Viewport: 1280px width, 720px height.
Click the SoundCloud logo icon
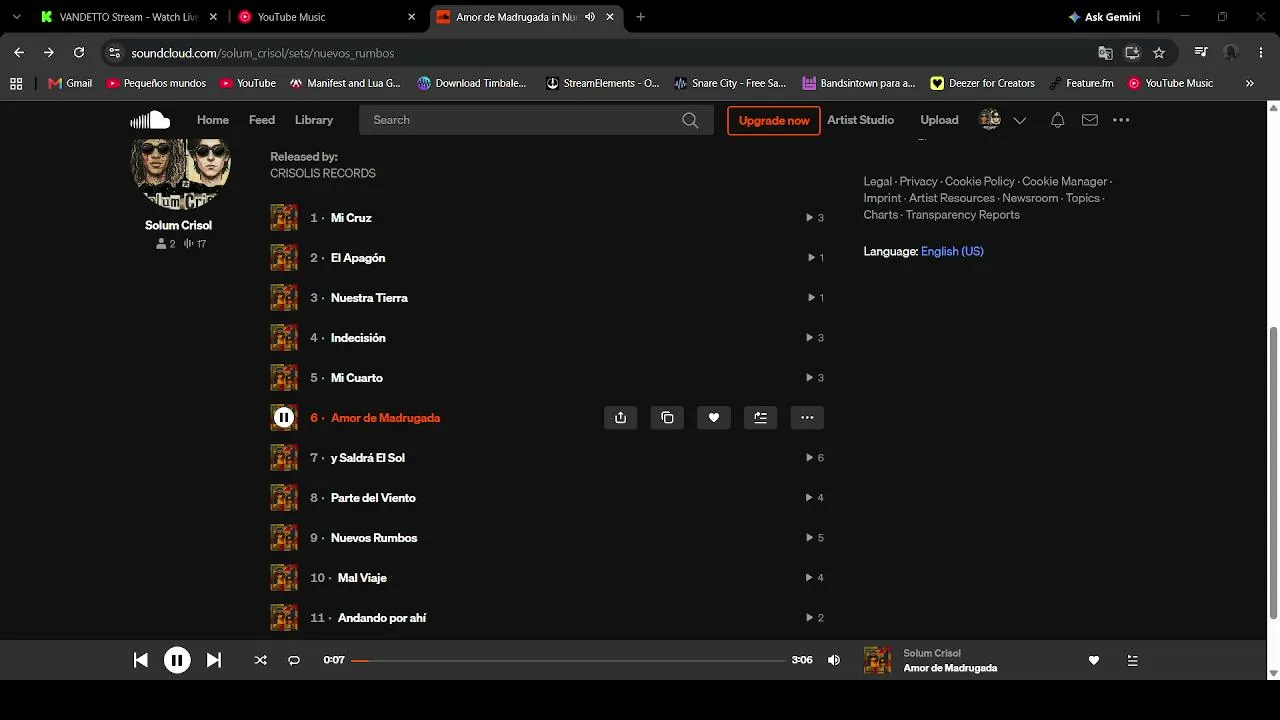coord(150,120)
